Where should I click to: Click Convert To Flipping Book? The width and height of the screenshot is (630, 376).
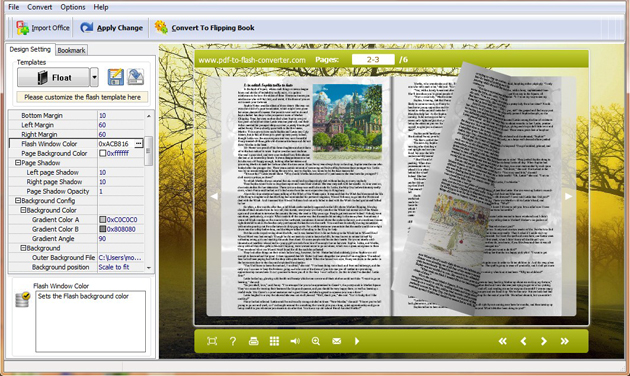coord(205,28)
